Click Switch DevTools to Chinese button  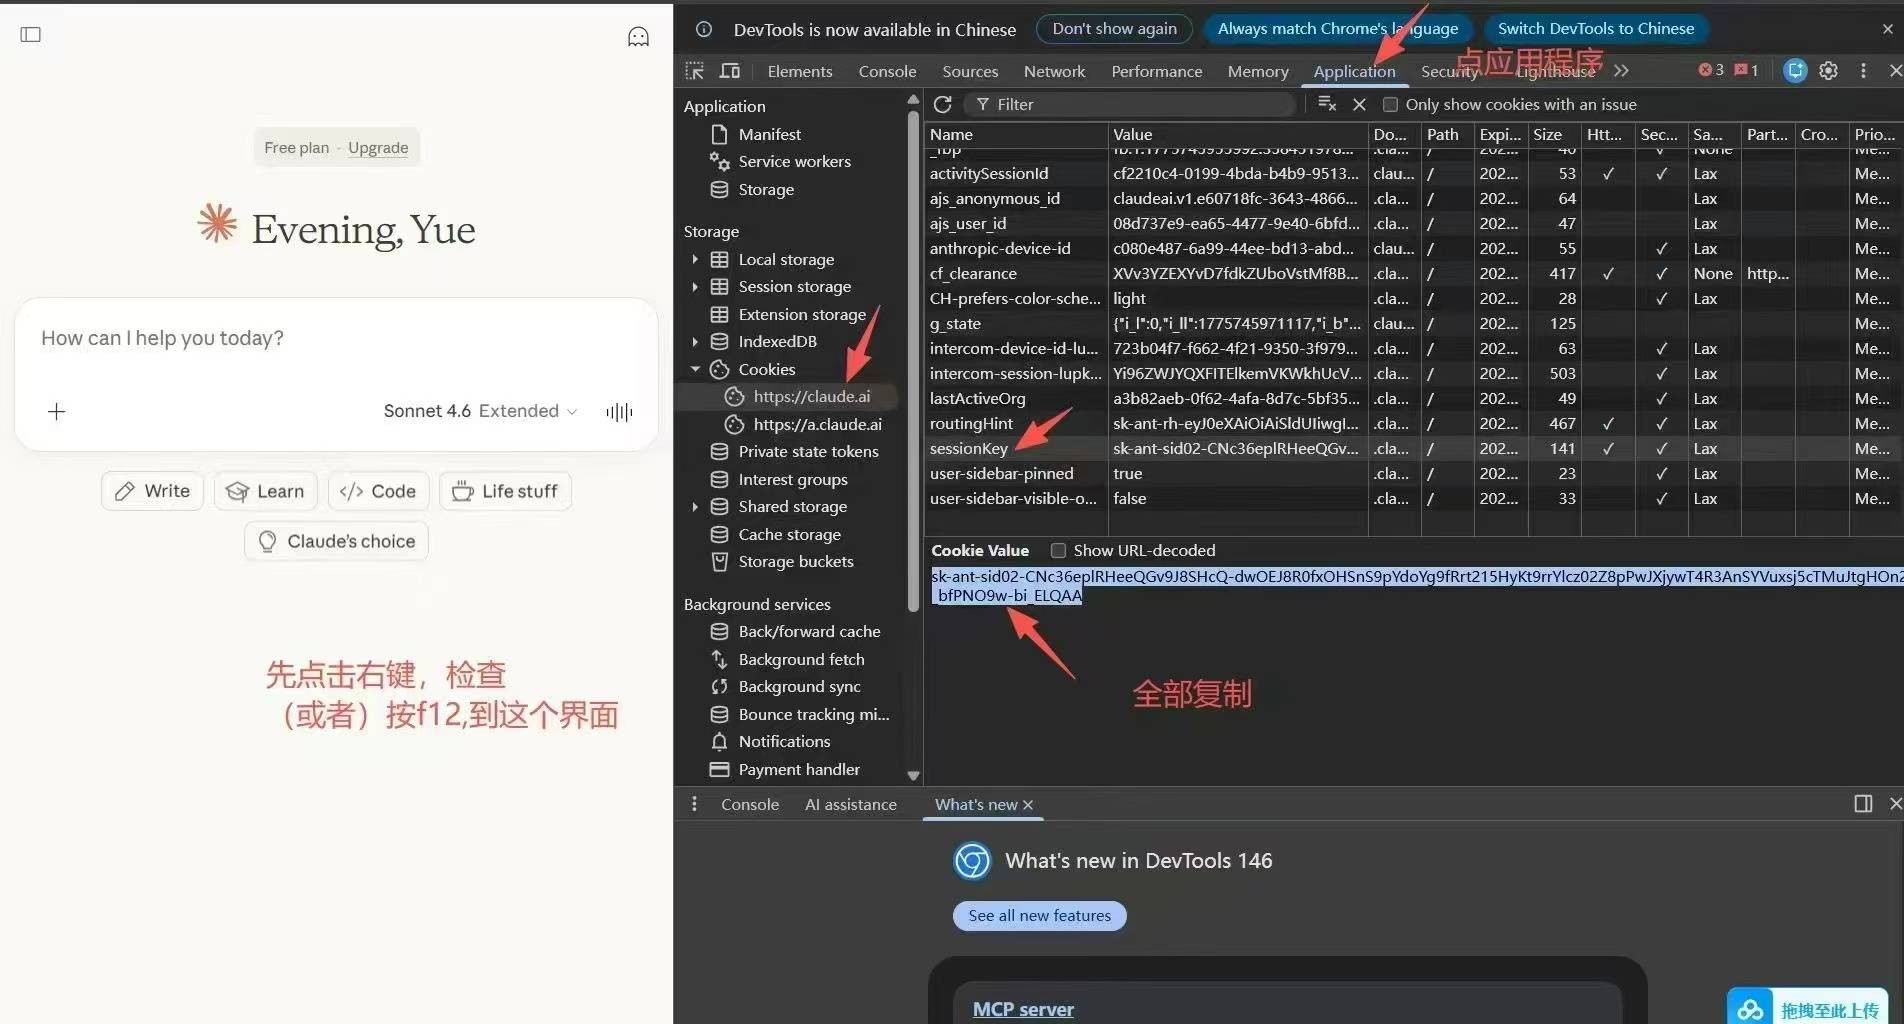tap(1596, 29)
